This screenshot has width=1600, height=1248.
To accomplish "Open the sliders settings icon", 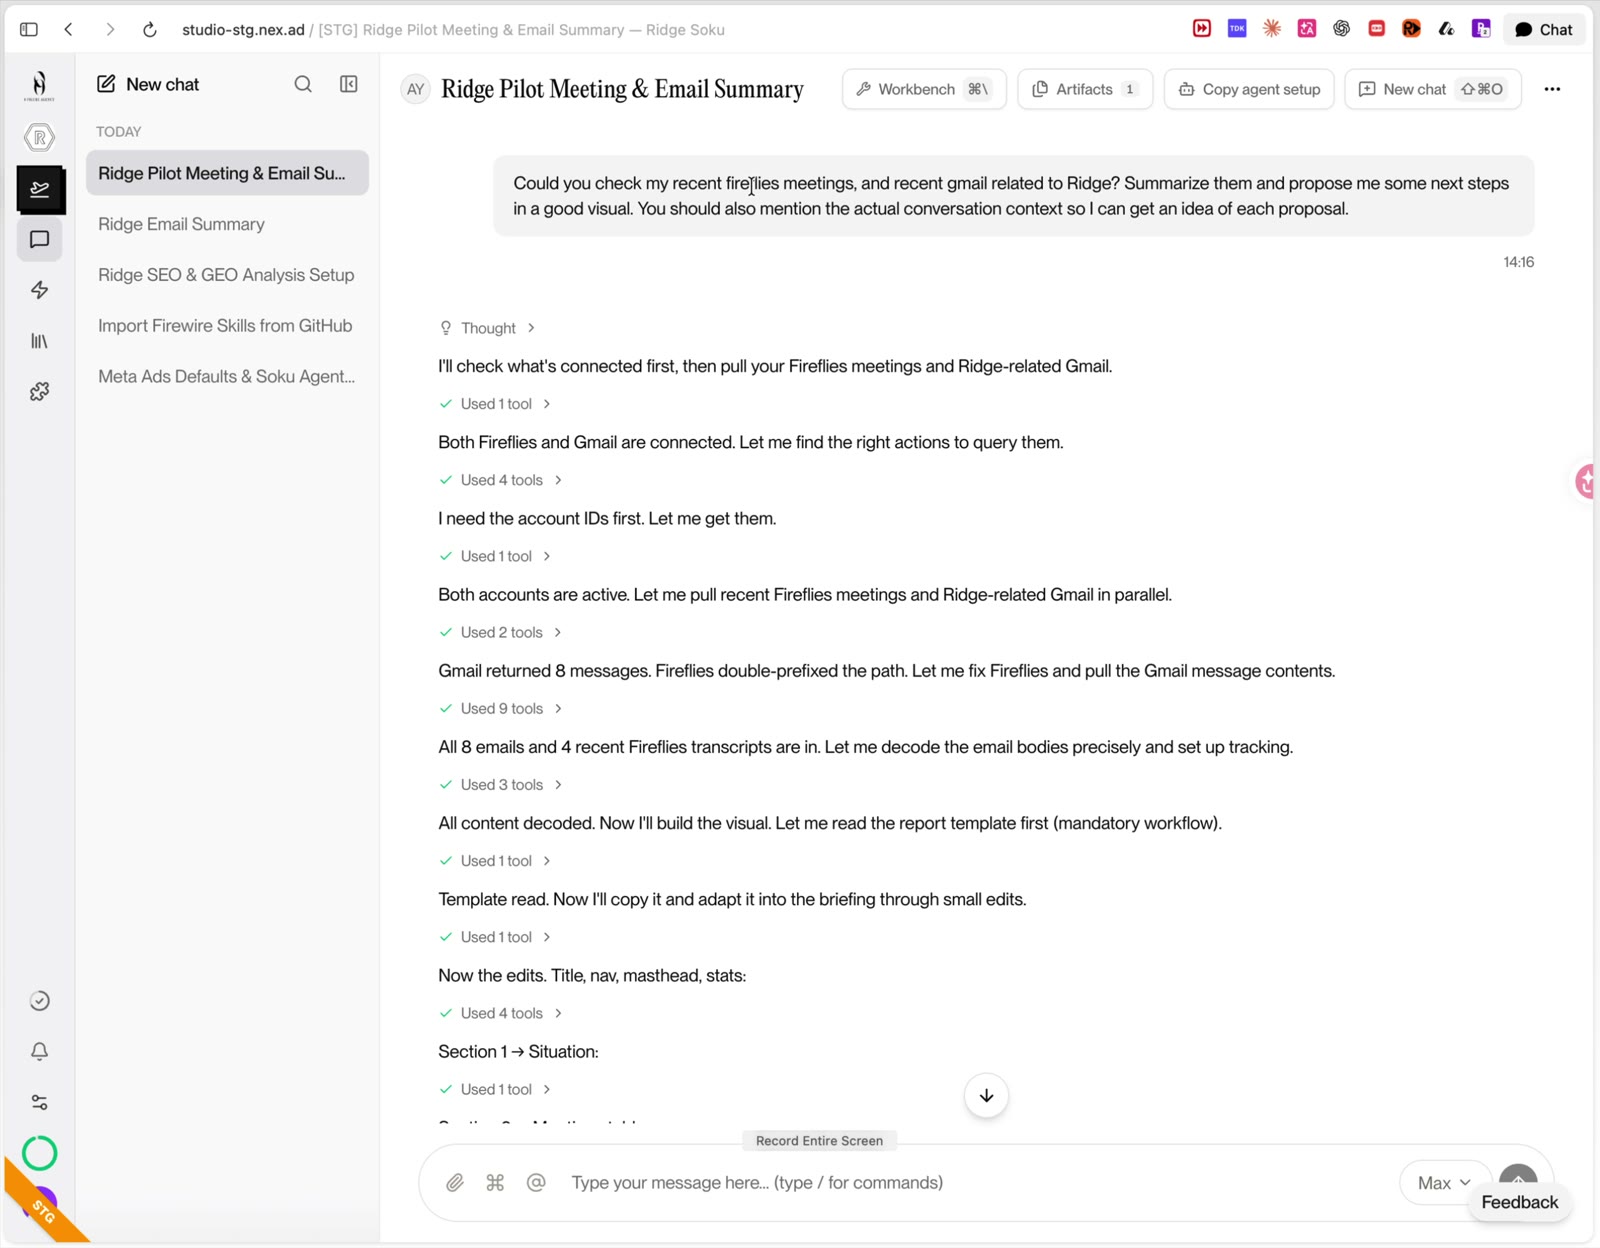I will [x=40, y=1102].
